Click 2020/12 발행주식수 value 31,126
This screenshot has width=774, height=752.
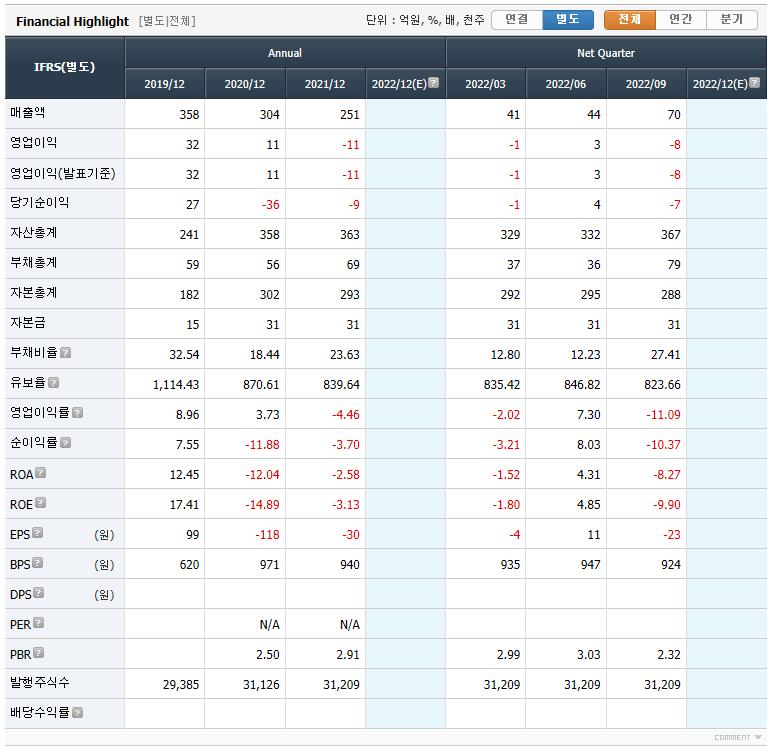tap(261, 684)
